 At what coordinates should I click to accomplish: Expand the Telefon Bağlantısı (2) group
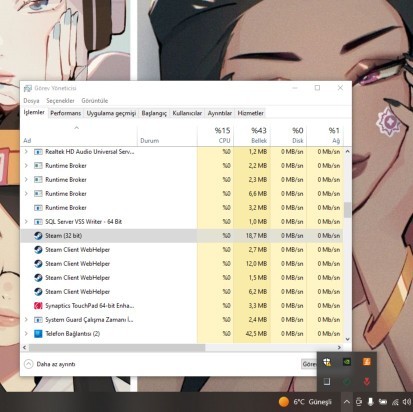click(26, 334)
